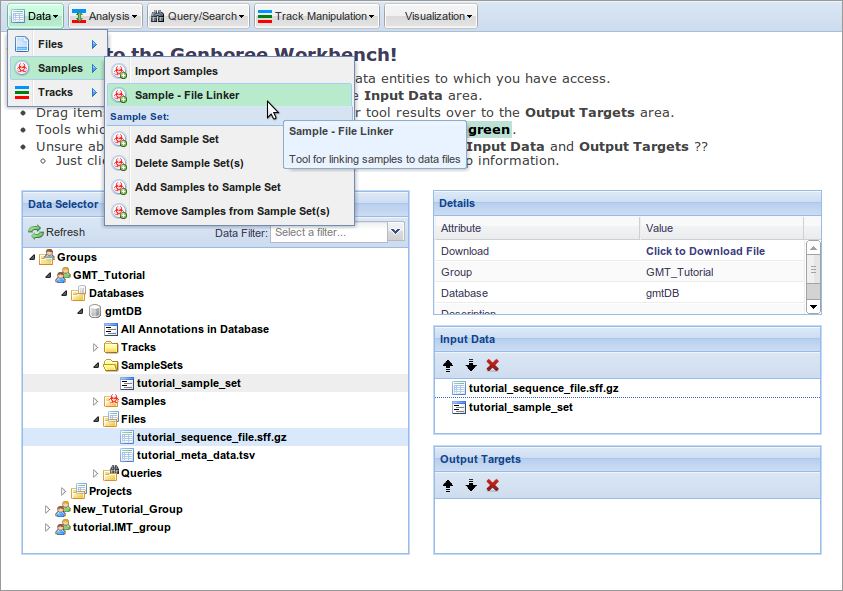
Task: Expand the Samples node in the tree
Action: pos(96,402)
